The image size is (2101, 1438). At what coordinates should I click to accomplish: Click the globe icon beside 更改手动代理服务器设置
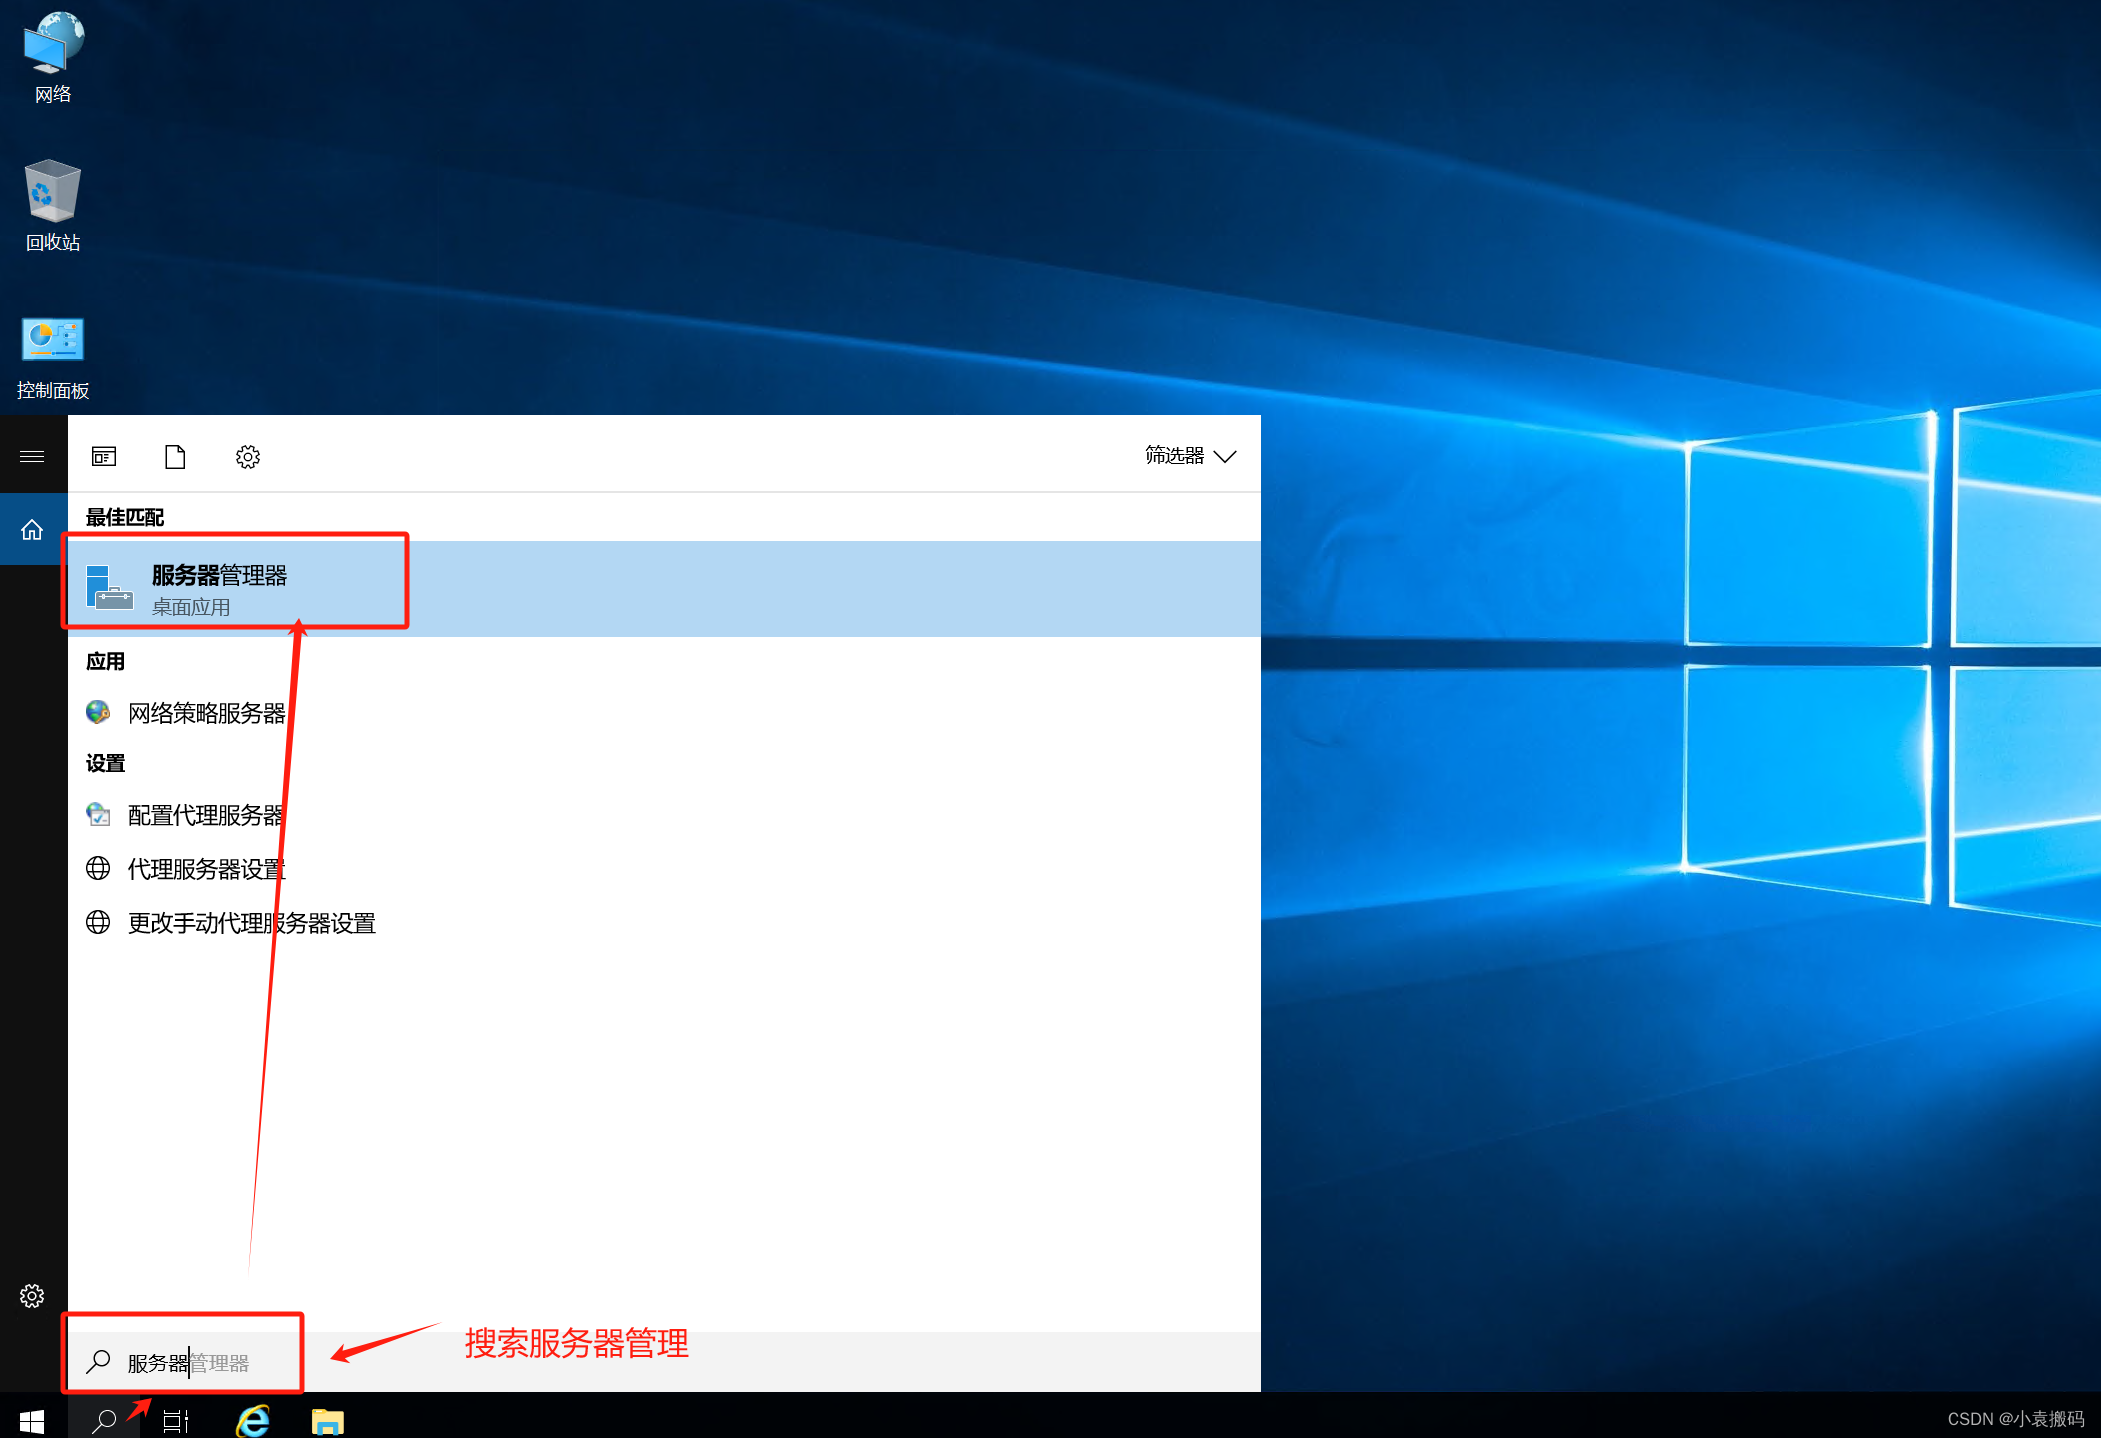tap(98, 922)
